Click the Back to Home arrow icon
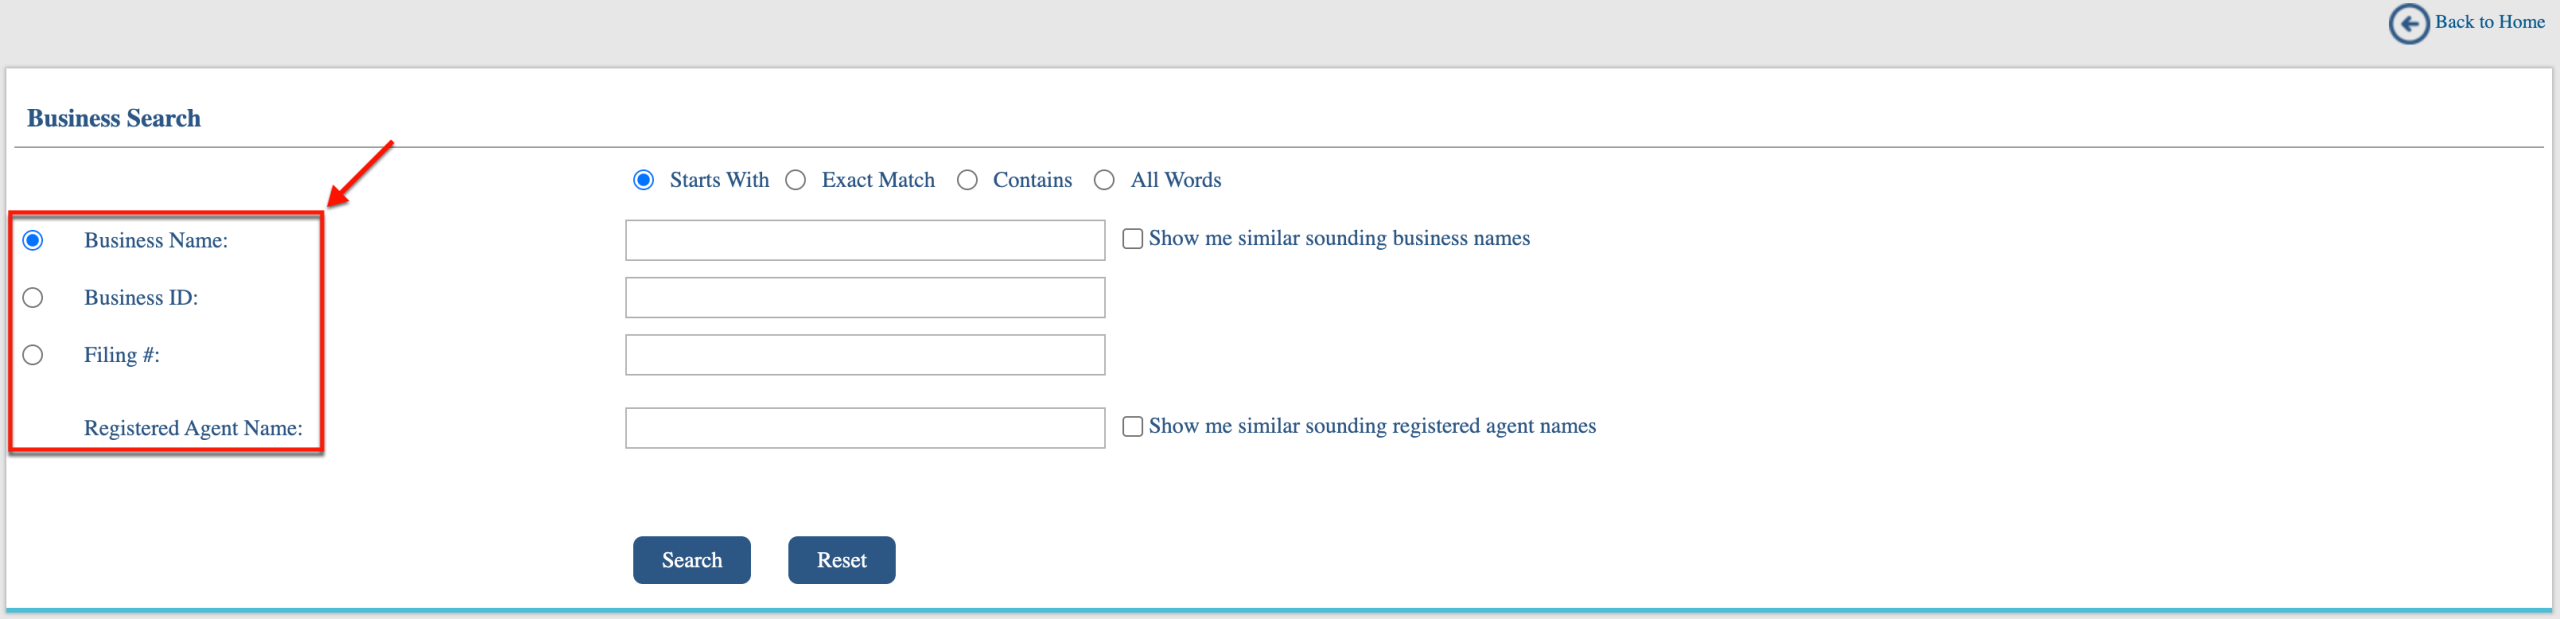 (2409, 24)
